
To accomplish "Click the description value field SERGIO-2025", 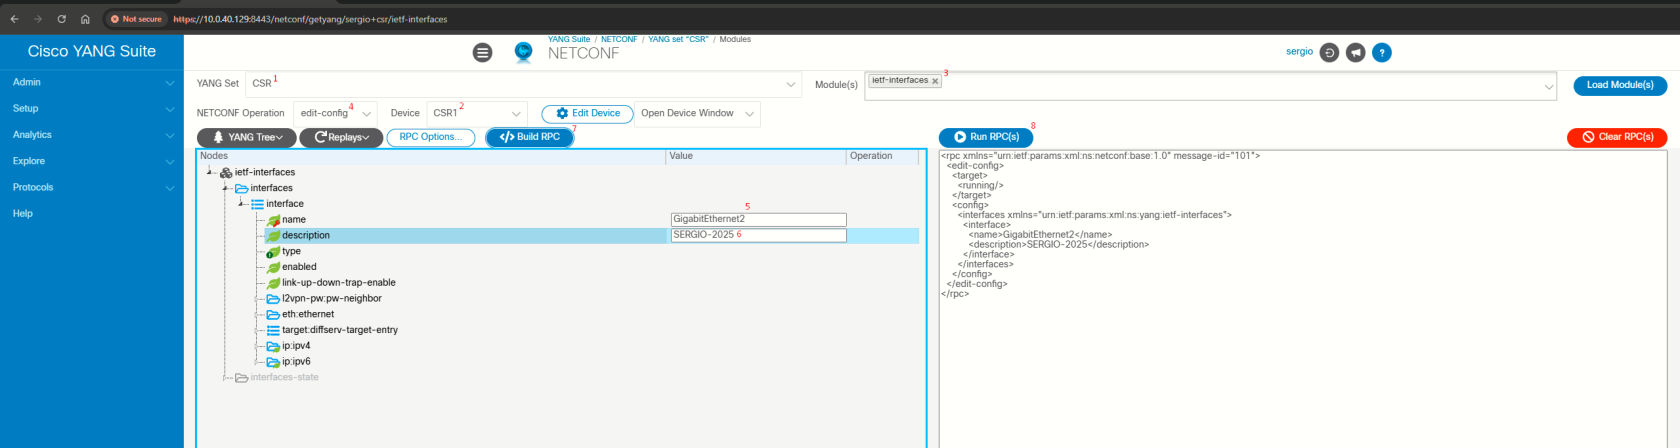I will 758,236.
